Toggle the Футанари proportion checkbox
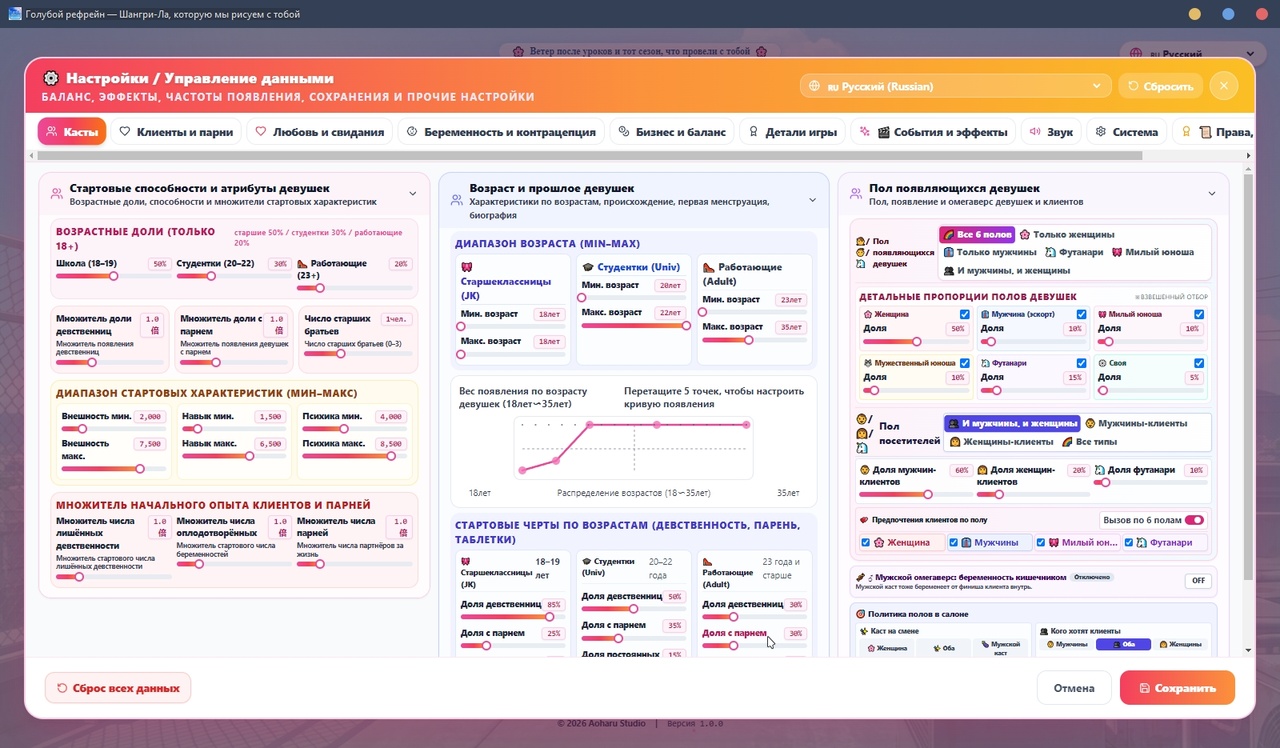 pyautogui.click(x=1081, y=363)
